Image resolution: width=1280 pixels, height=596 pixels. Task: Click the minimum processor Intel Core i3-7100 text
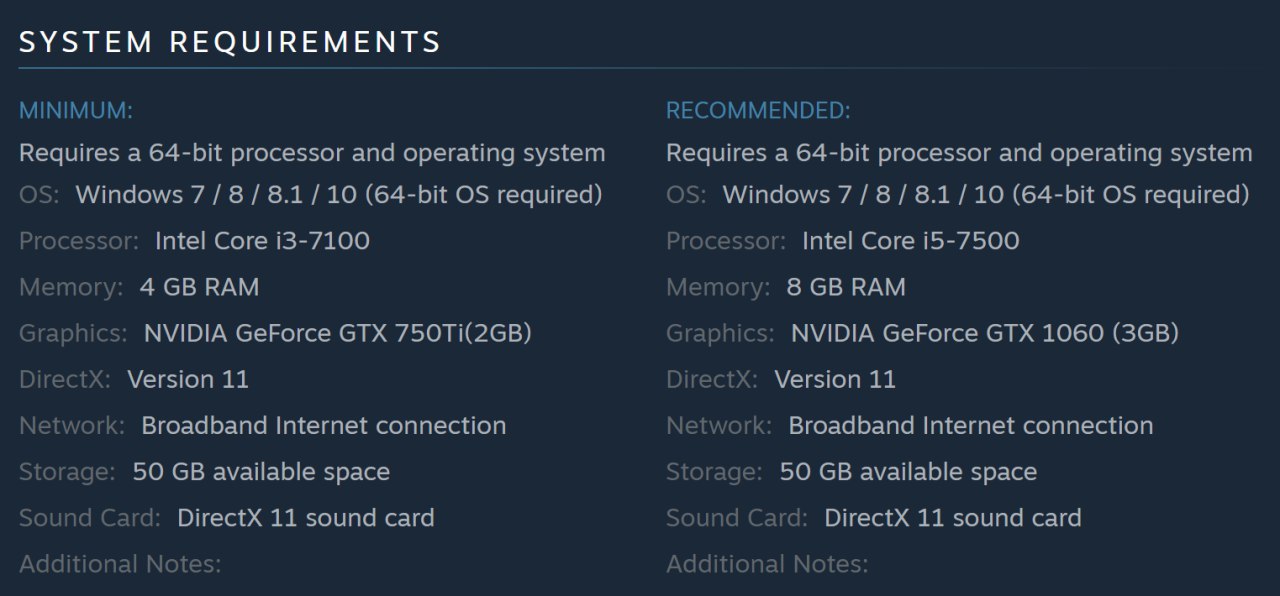262,241
